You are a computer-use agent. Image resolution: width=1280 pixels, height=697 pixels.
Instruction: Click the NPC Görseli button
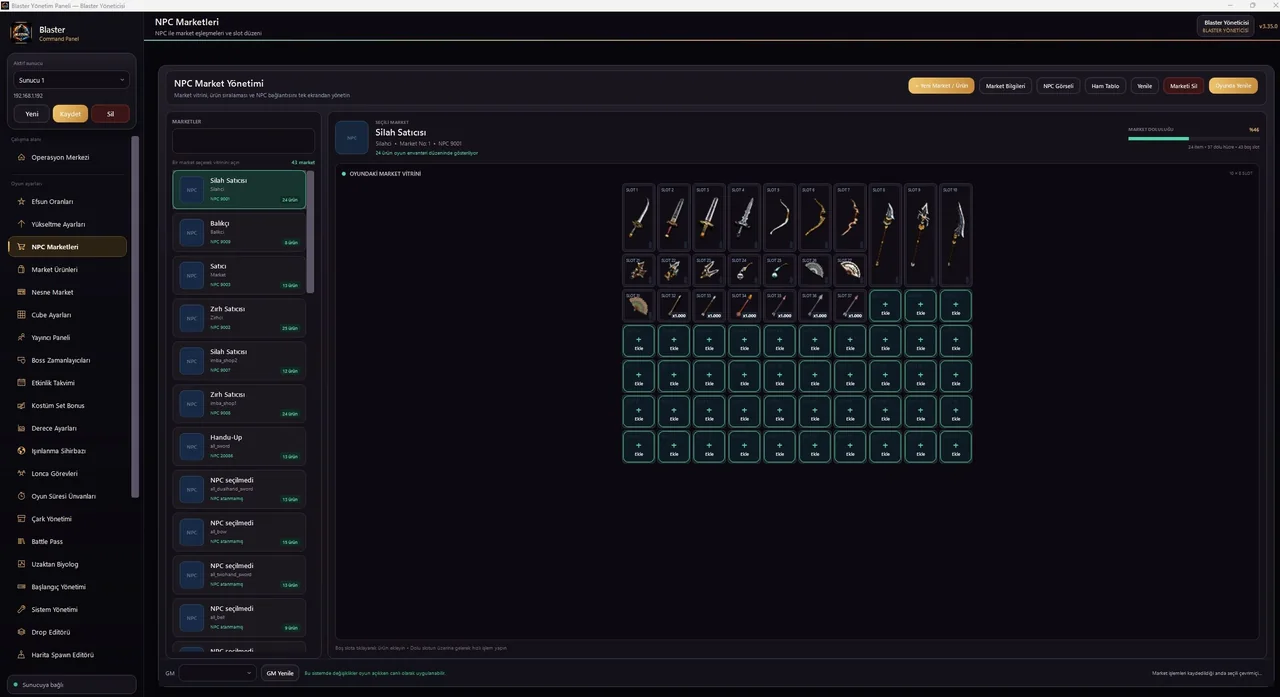click(1058, 86)
